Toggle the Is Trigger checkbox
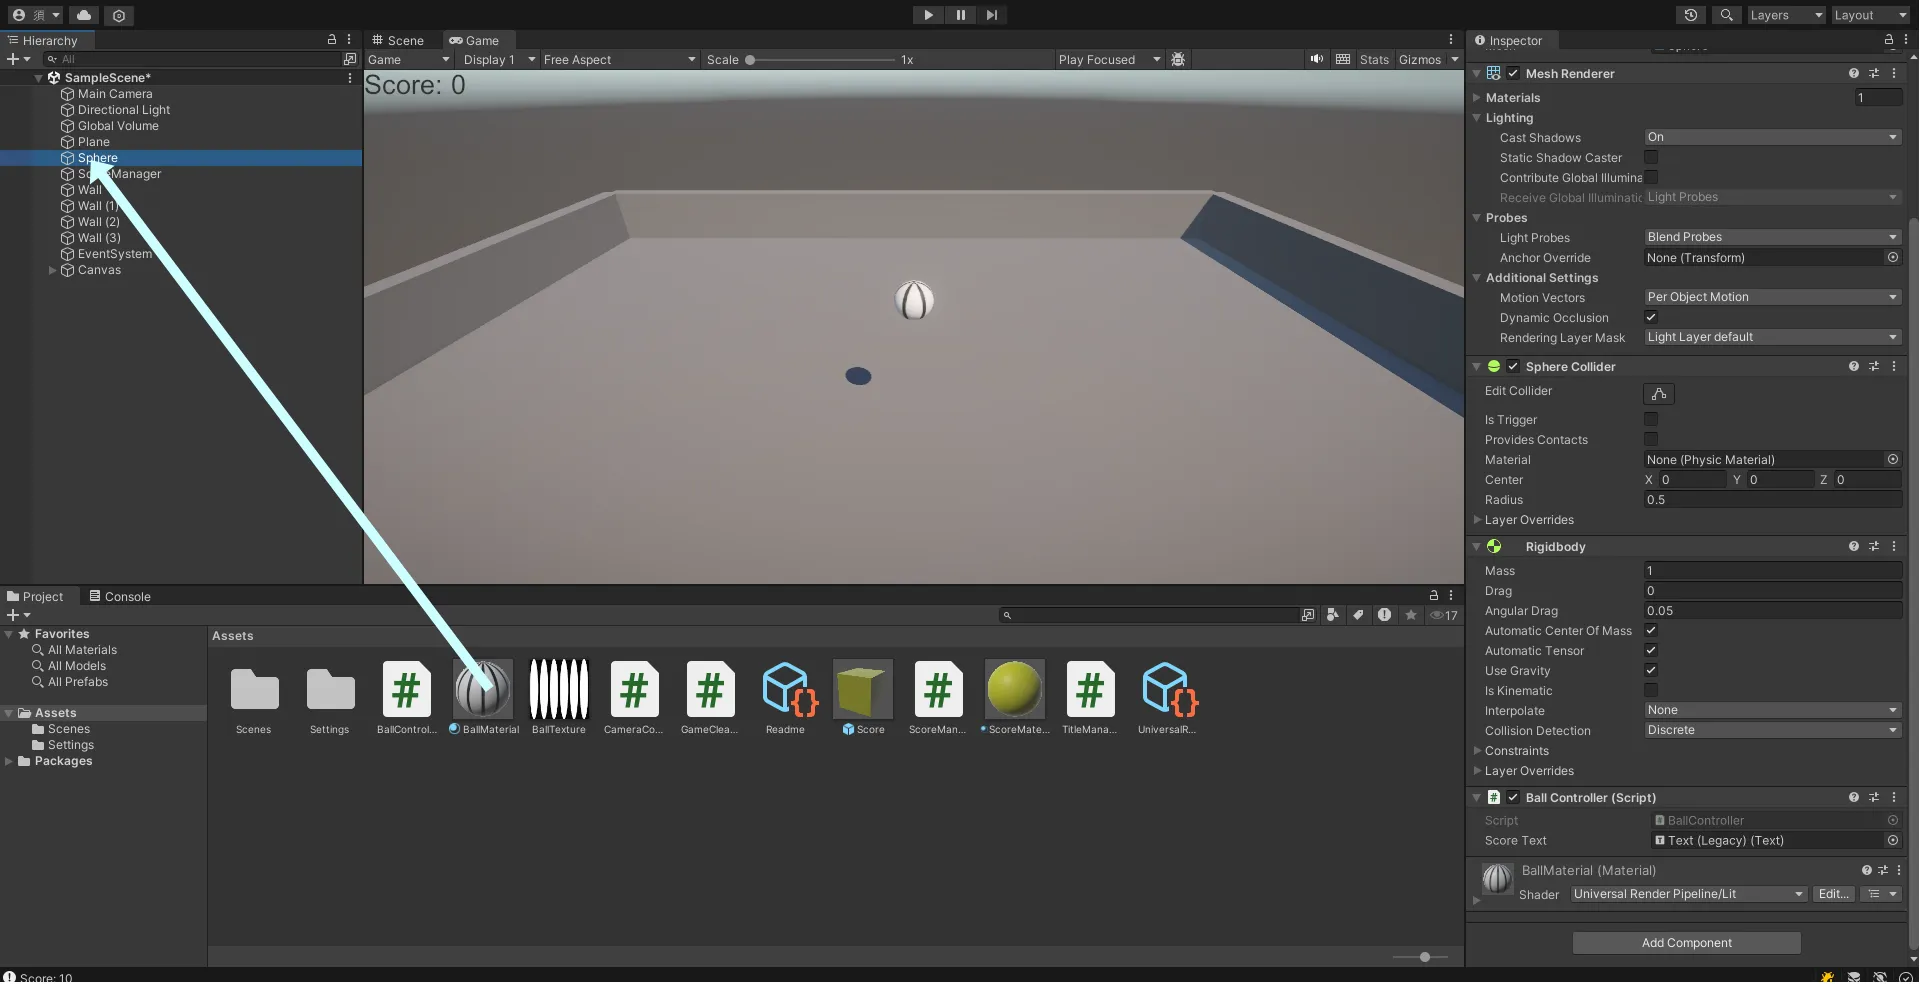The width and height of the screenshot is (1920, 984). coord(1651,420)
